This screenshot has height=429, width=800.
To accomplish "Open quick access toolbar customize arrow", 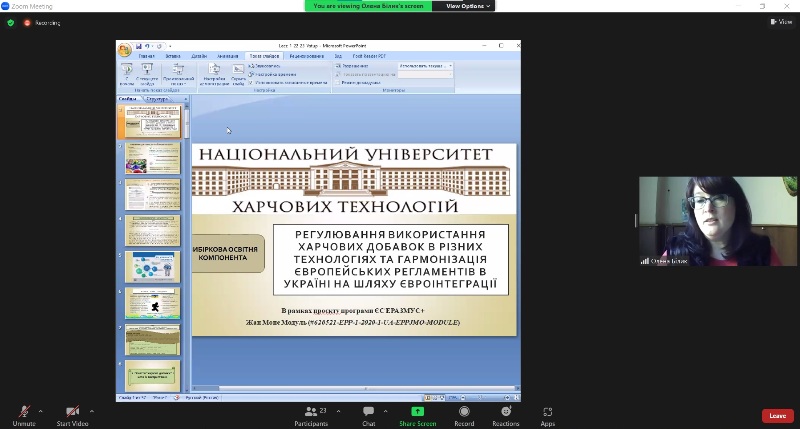I will 170,46.
